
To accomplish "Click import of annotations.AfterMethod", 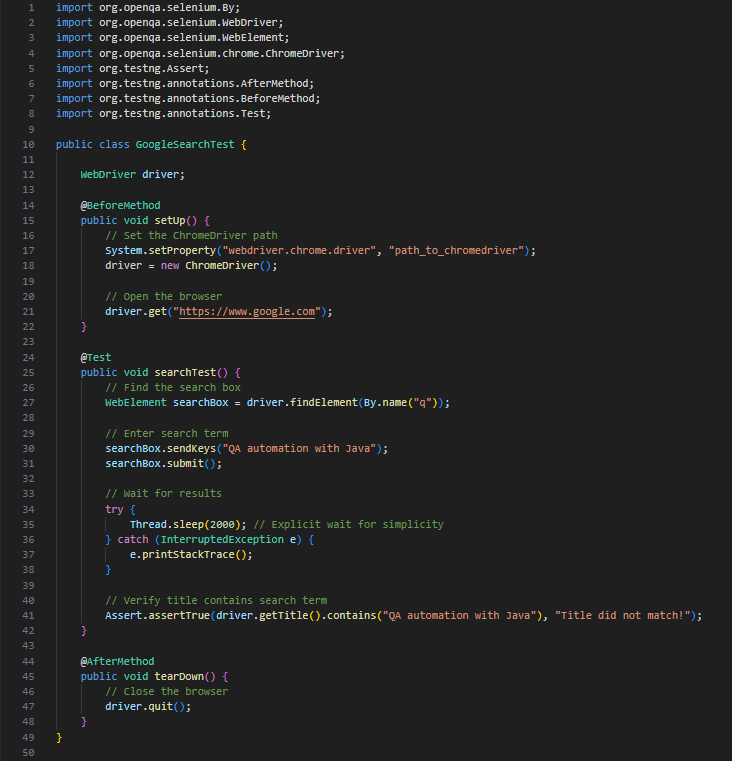I will (185, 84).
